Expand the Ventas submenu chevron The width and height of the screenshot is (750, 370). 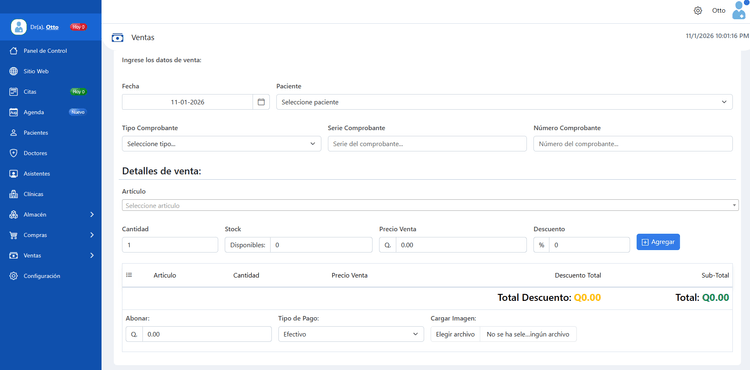point(92,256)
